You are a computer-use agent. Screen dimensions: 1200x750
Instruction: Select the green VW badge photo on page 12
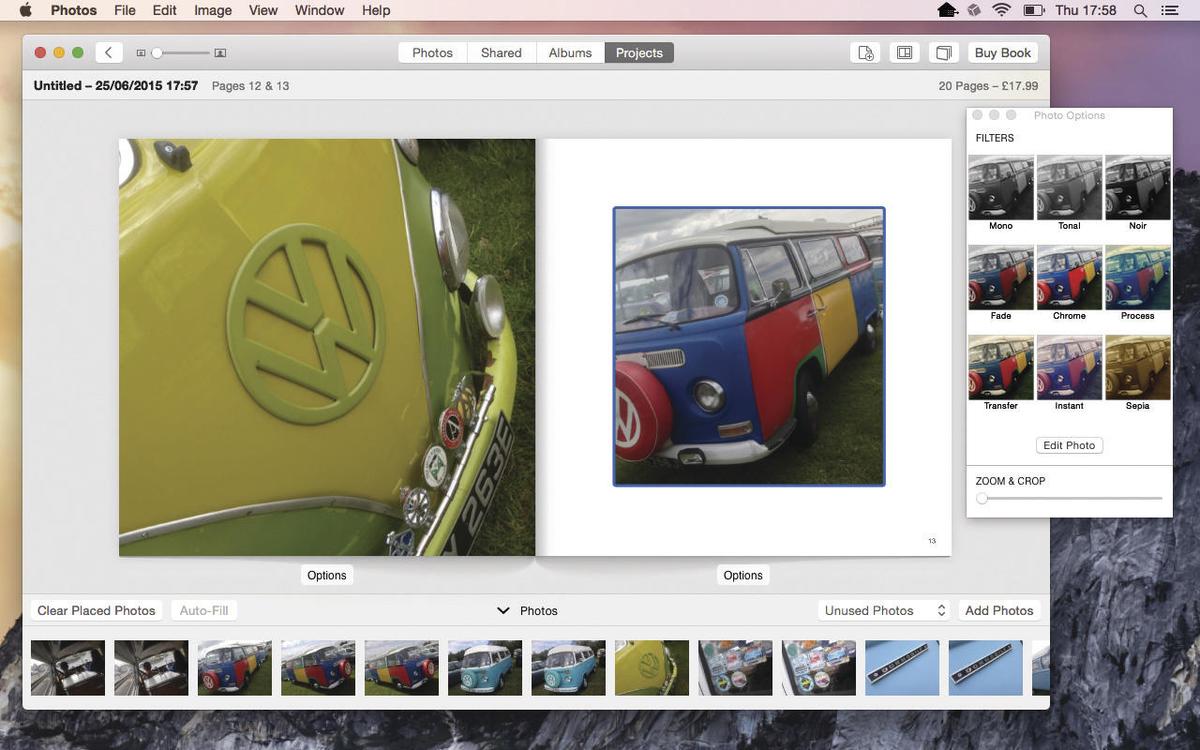pos(327,347)
